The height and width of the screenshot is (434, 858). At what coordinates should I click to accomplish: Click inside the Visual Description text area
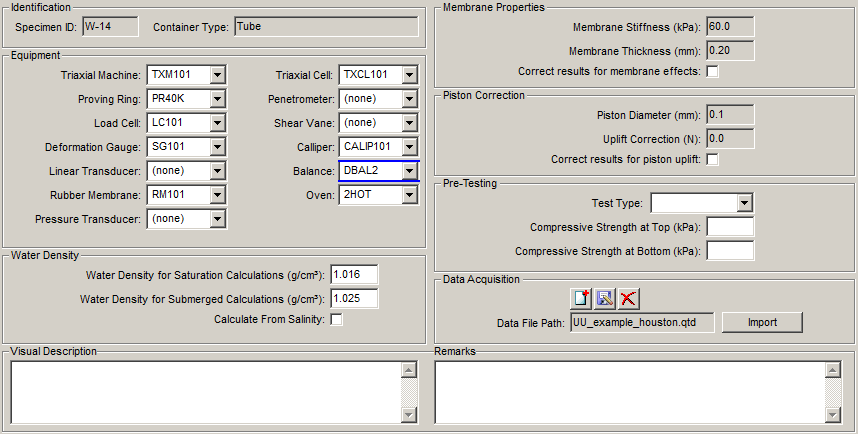pos(205,391)
